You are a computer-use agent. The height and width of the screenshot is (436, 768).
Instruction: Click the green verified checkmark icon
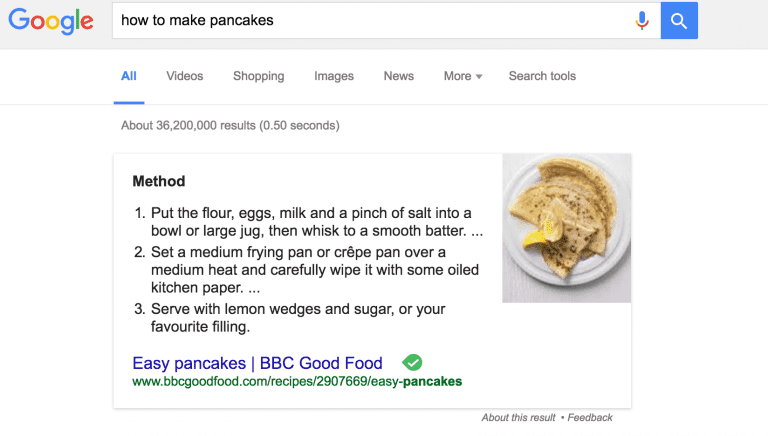coord(412,362)
